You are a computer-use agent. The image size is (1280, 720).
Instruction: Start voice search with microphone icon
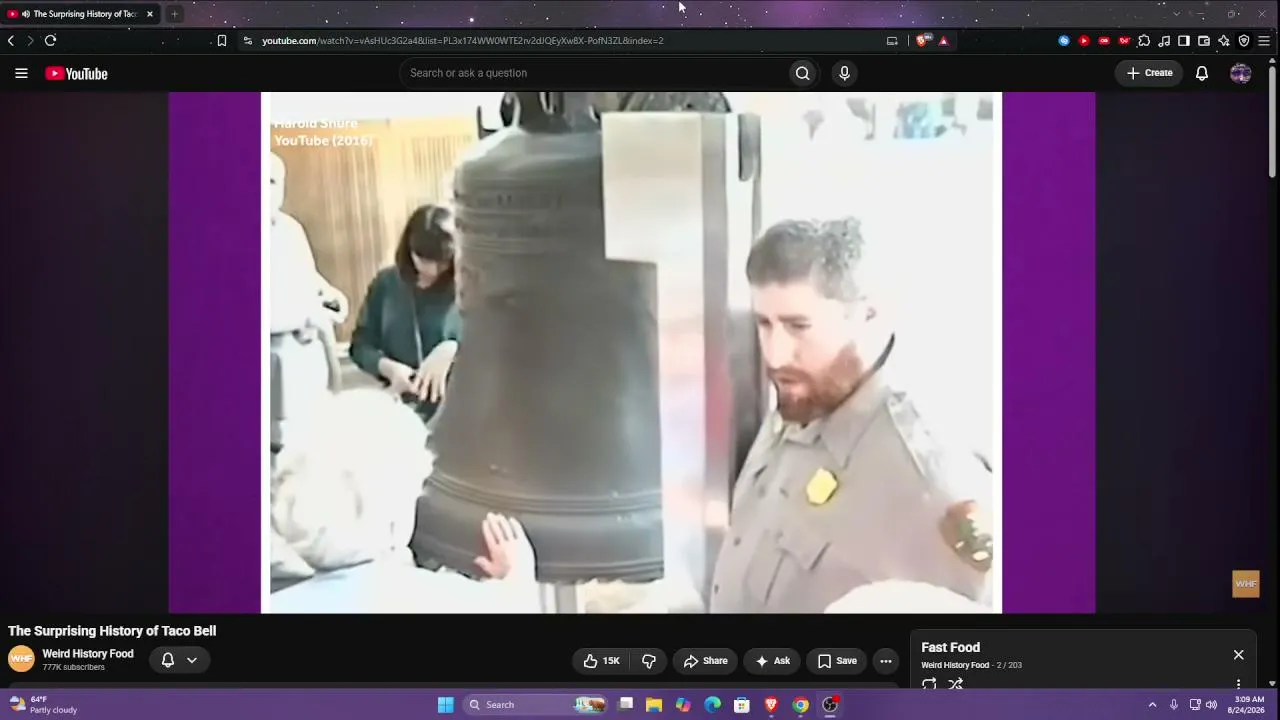(x=844, y=73)
